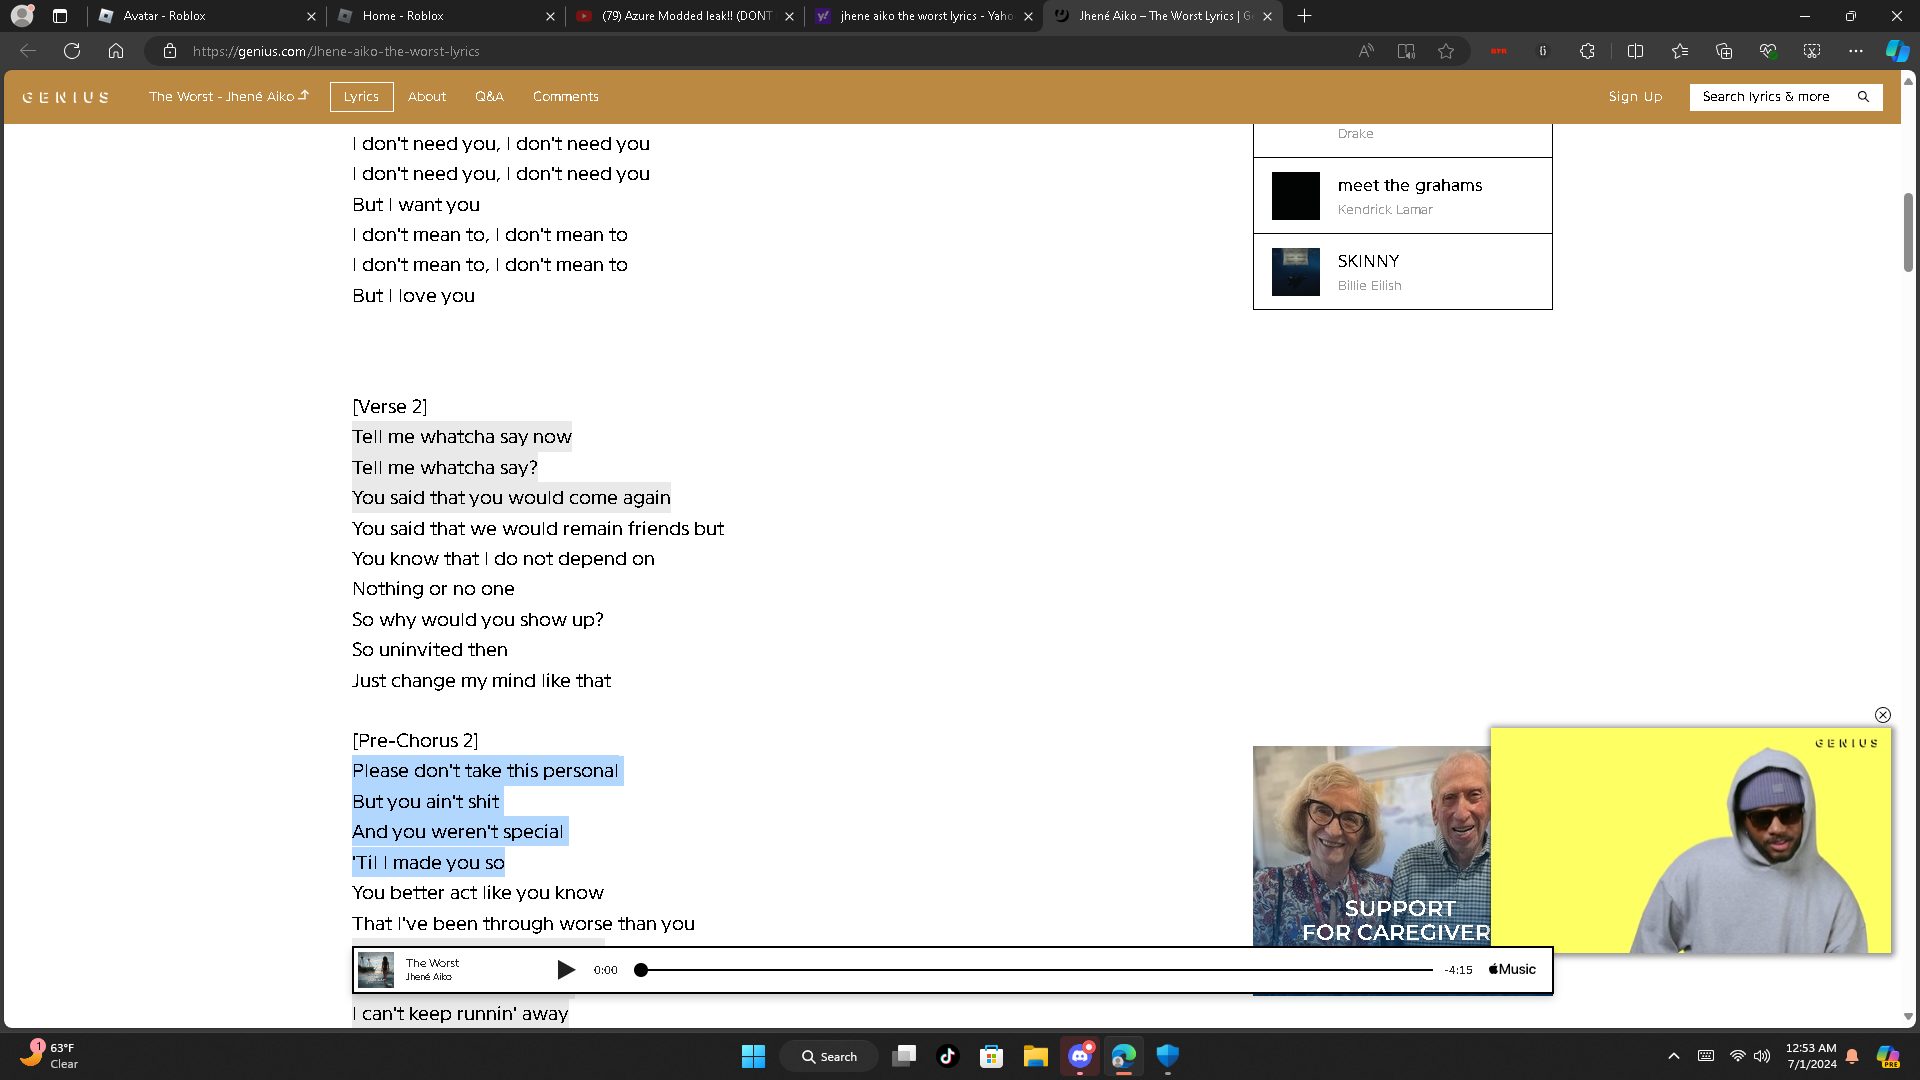Click The Worst - Jhené Aiko header link
This screenshot has height=1080, width=1920.
[229, 97]
